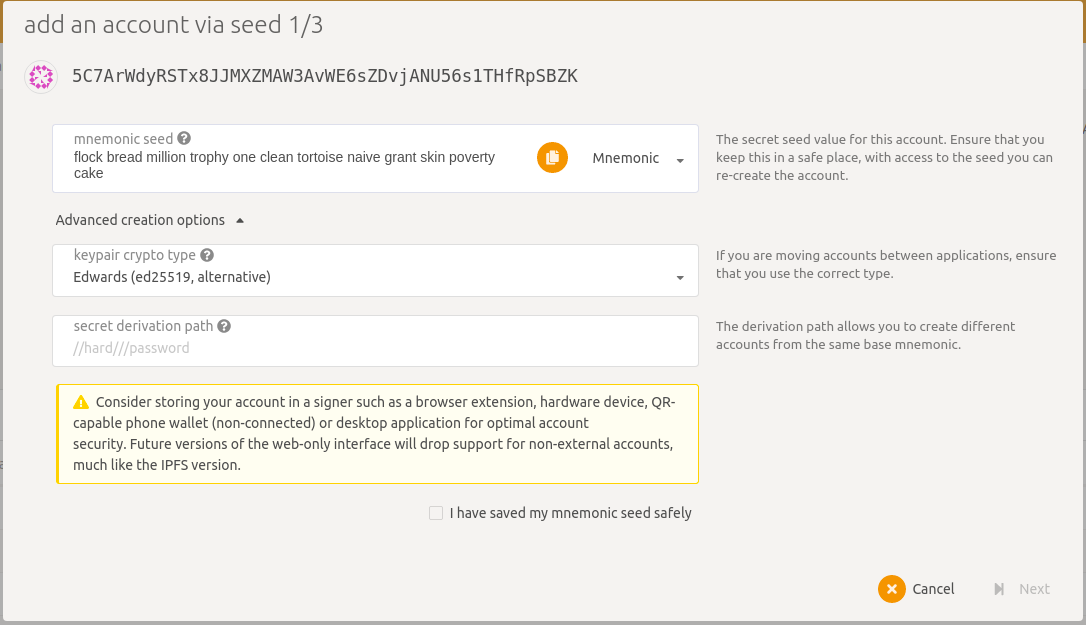This screenshot has width=1086, height=625.
Task: Click the Edwards ed25519 alternative value
Action: [172, 277]
